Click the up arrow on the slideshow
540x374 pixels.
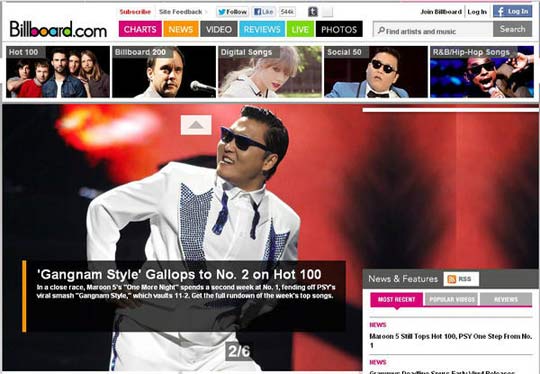196,125
